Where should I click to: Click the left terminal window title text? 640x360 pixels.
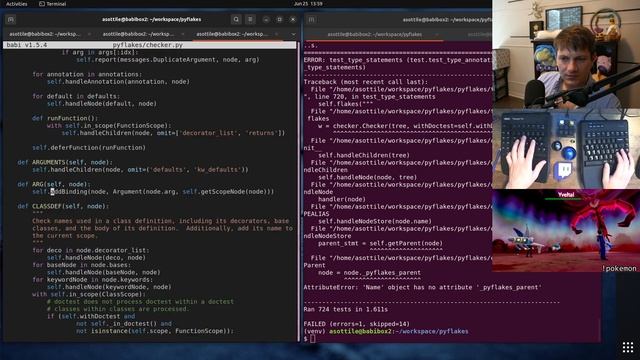151,19
